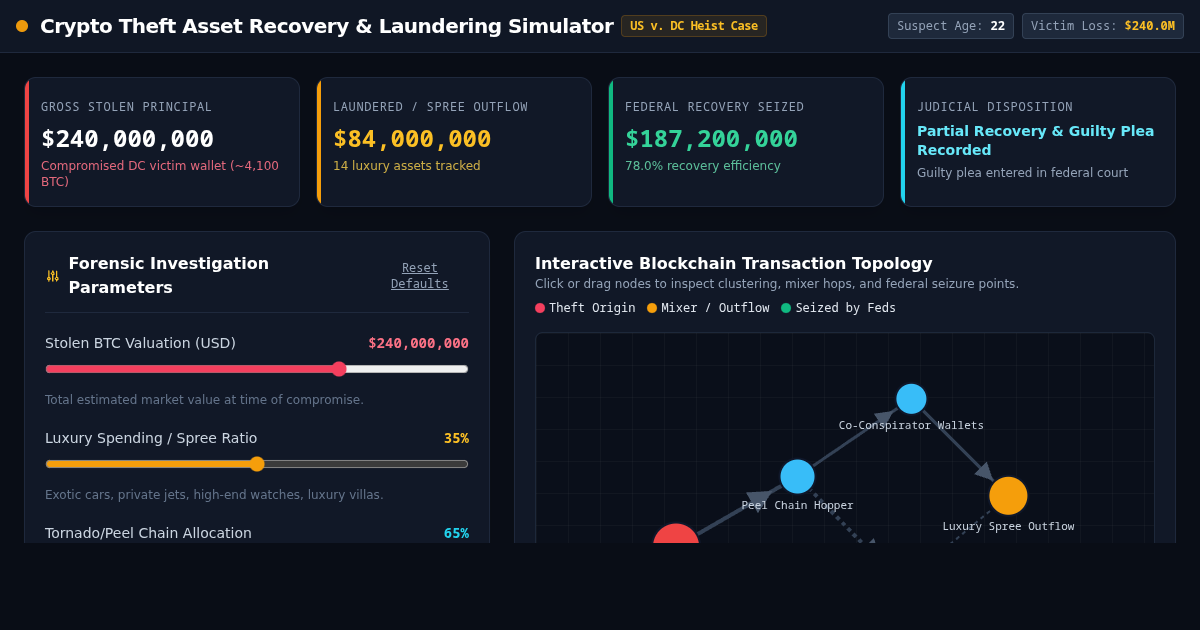This screenshot has height=630, width=1200.
Task: Select the blue Peel Chain Hopper node
Action: [797, 477]
